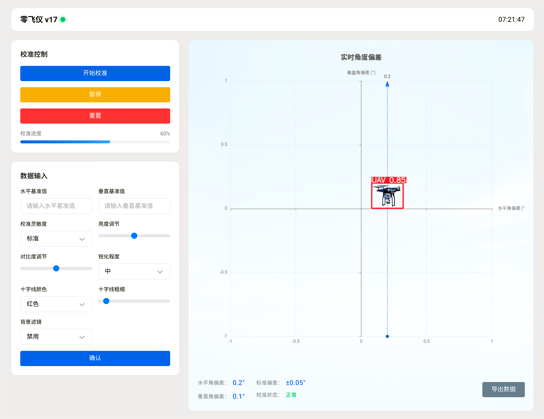Screen dimensions: 544x419
Task: Open the 锐化程度 dropdown
Action: 134,271
